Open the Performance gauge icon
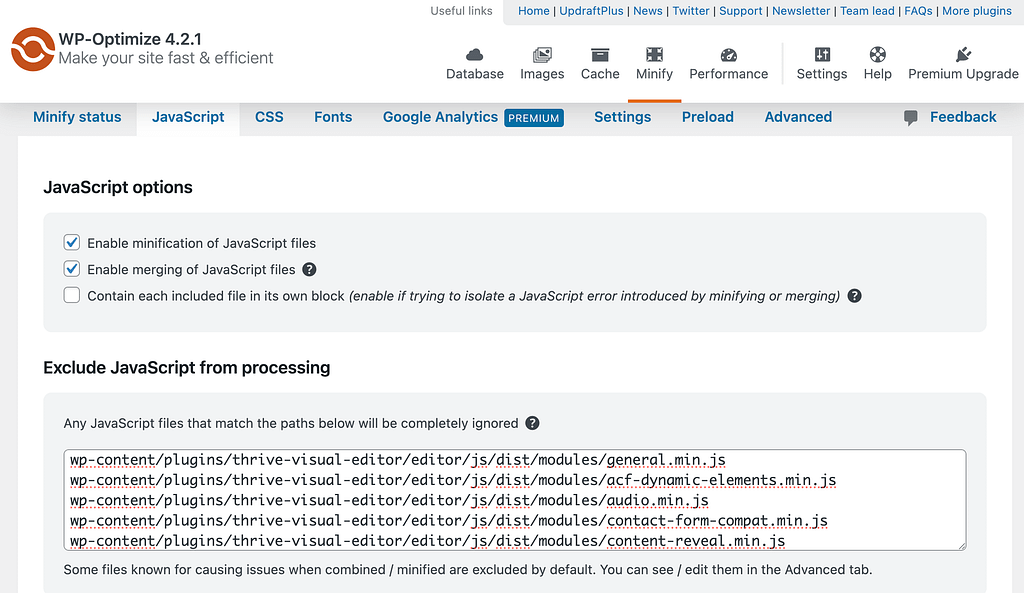 point(729,54)
